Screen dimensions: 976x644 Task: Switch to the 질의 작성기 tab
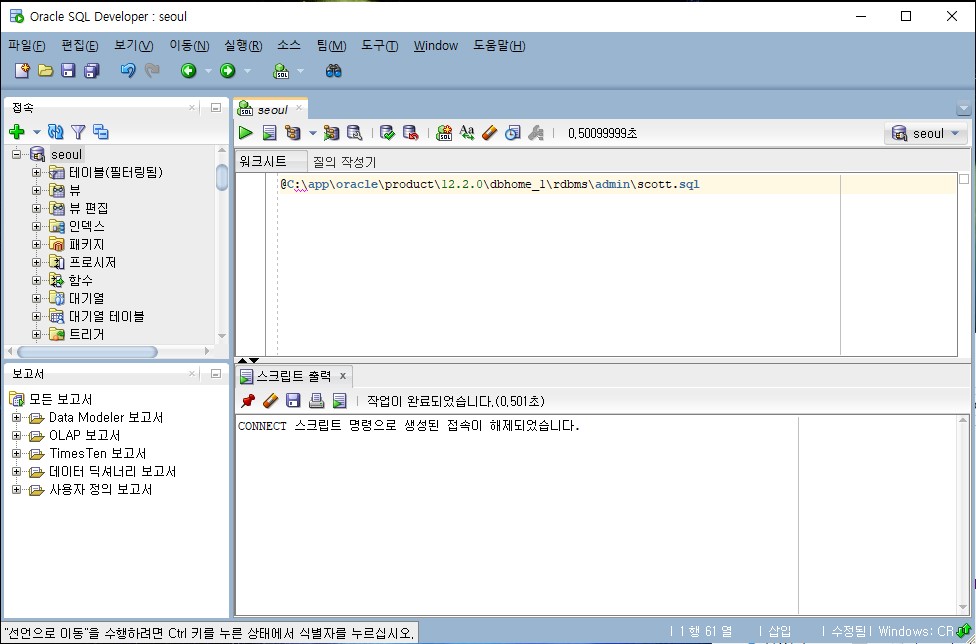coord(344,162)
